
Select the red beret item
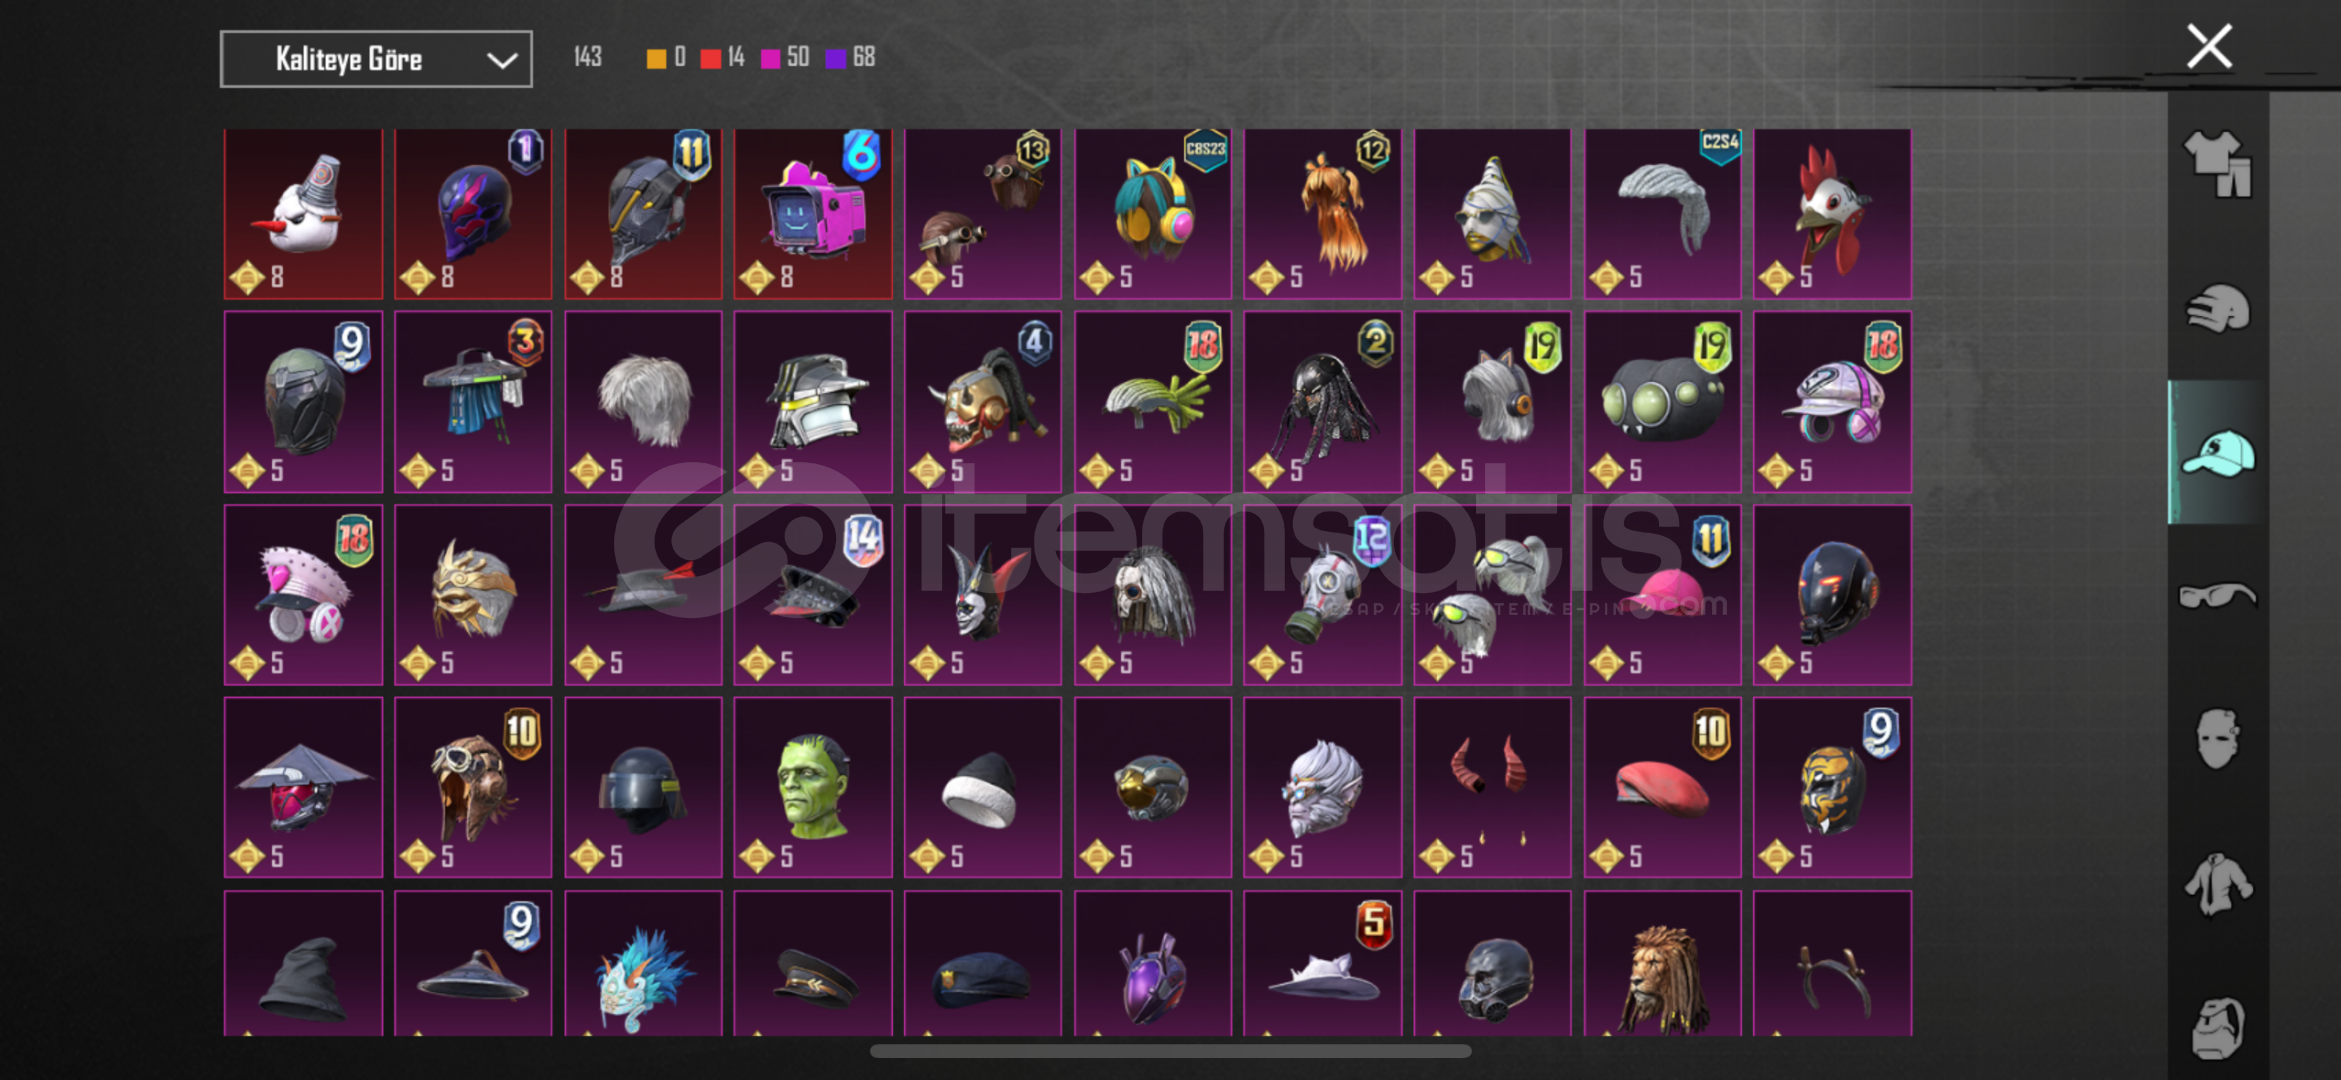(x=1662, y=787)
